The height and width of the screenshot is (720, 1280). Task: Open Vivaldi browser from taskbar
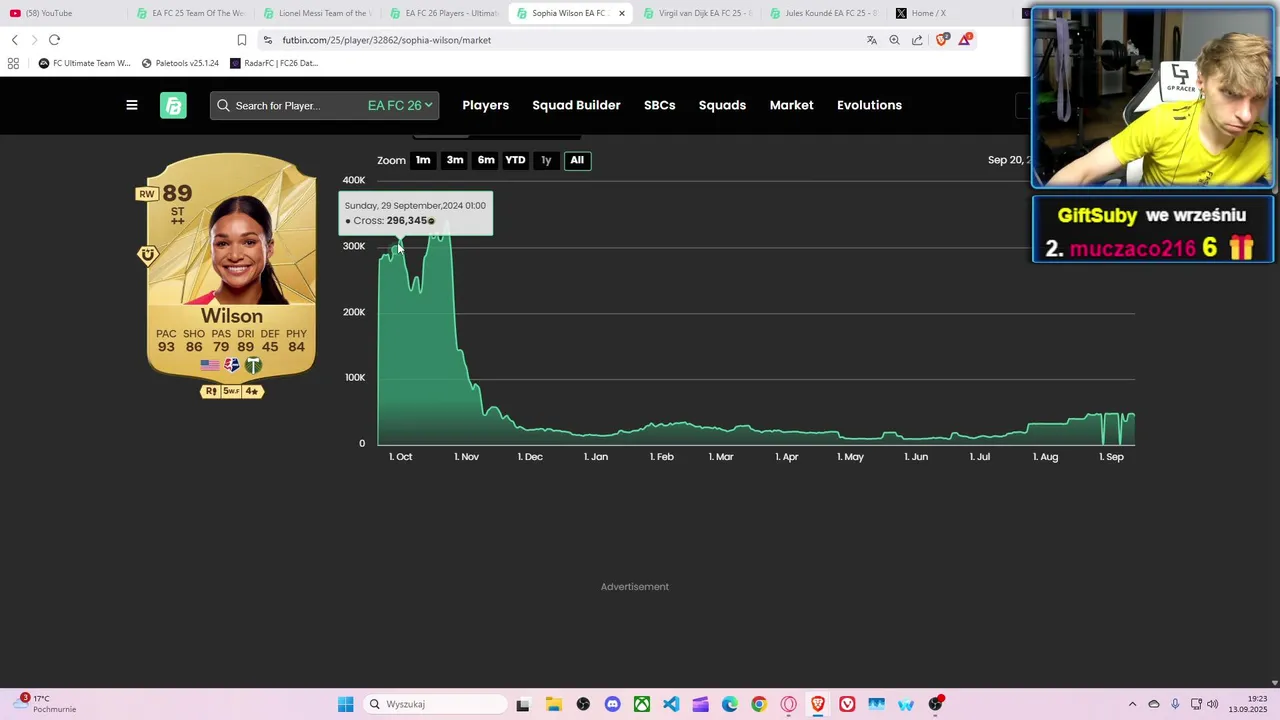click(x=847, y=704)
